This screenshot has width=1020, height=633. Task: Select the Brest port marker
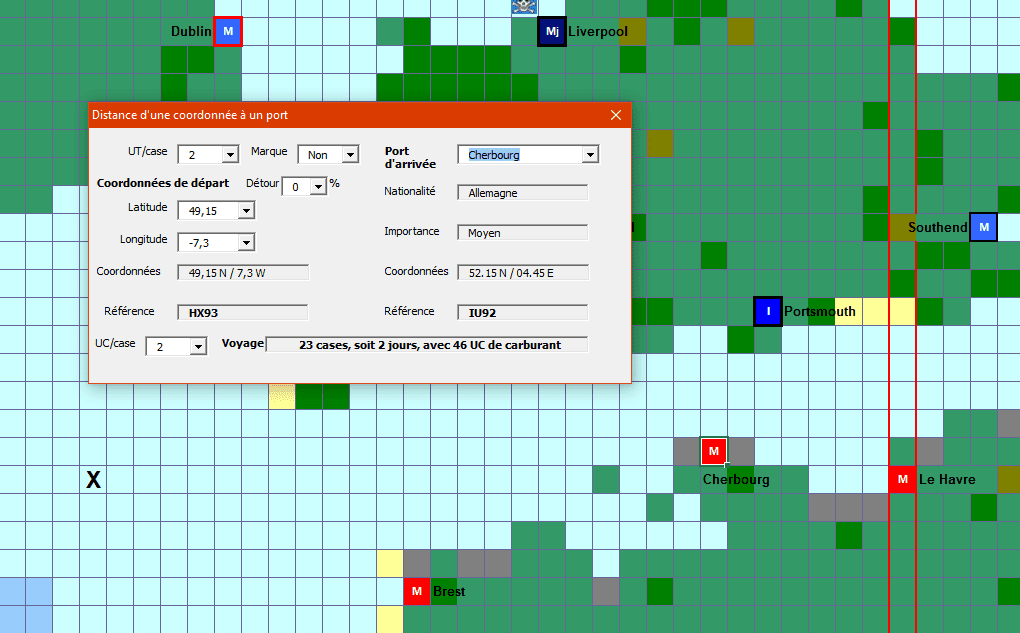(417, 591)
